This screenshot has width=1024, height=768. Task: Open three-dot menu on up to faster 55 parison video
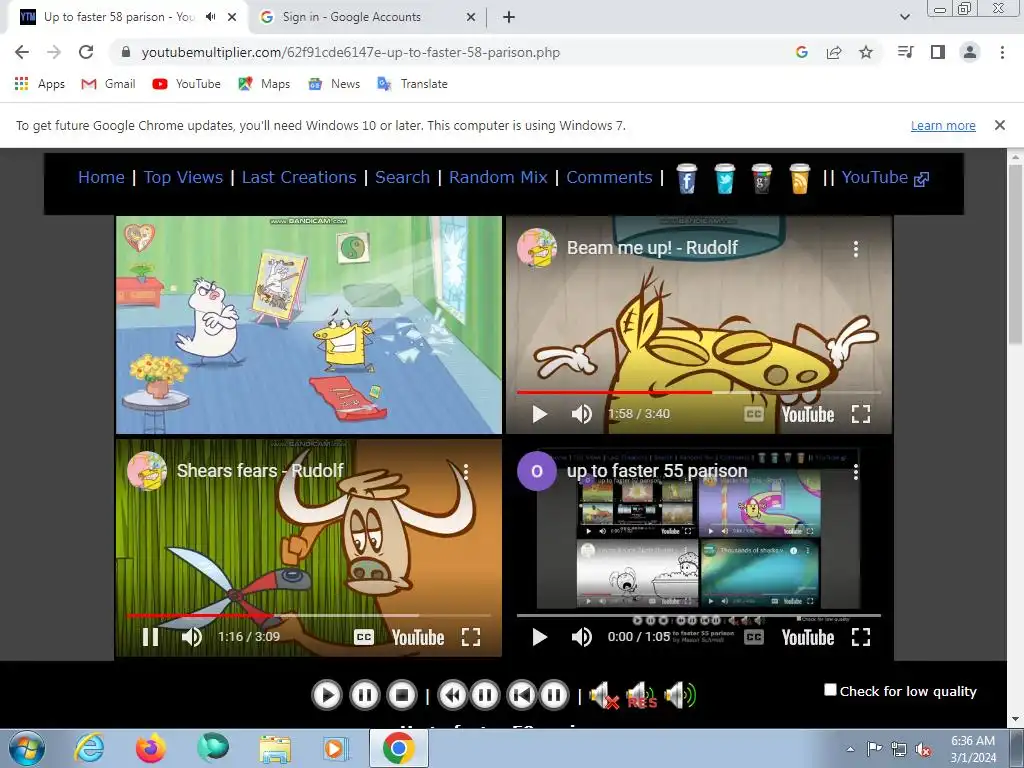856,472
